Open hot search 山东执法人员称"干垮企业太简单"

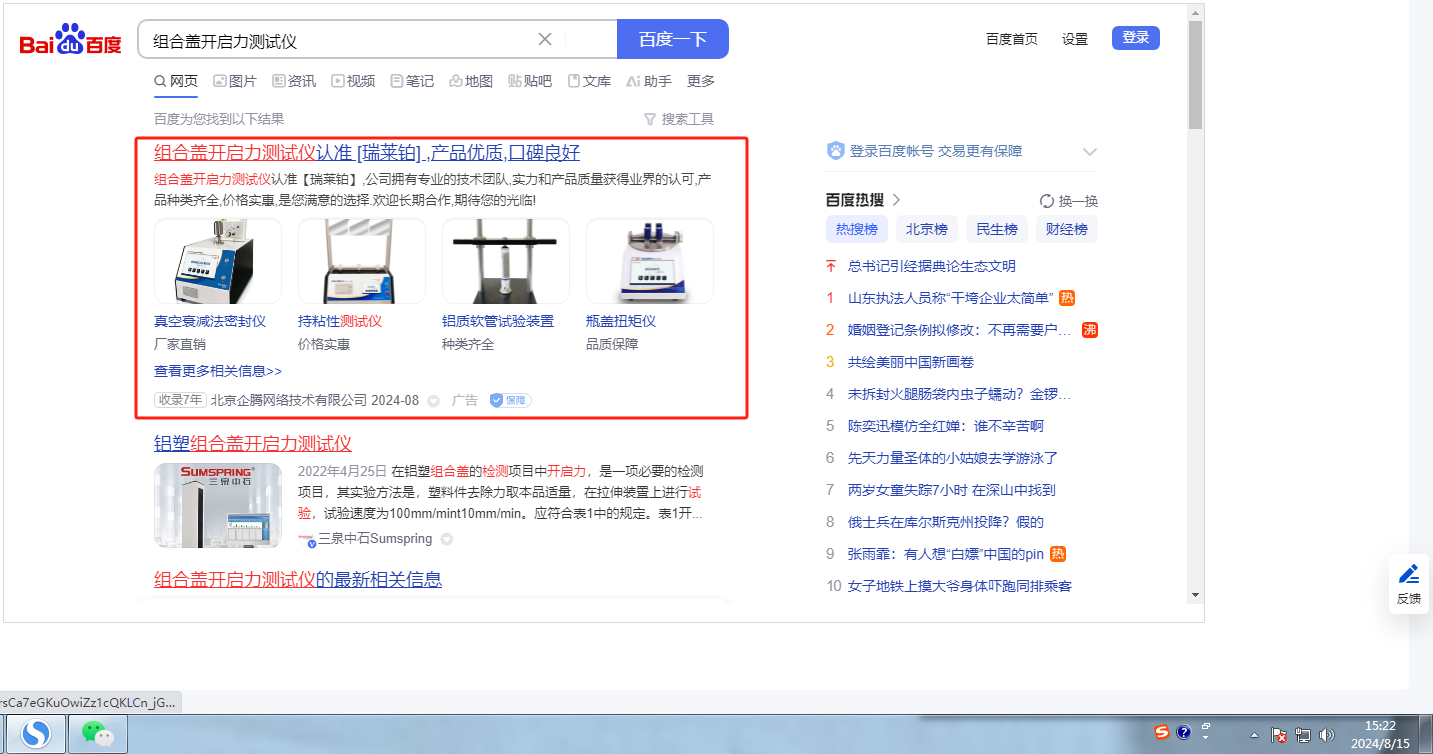coord(950,298)
